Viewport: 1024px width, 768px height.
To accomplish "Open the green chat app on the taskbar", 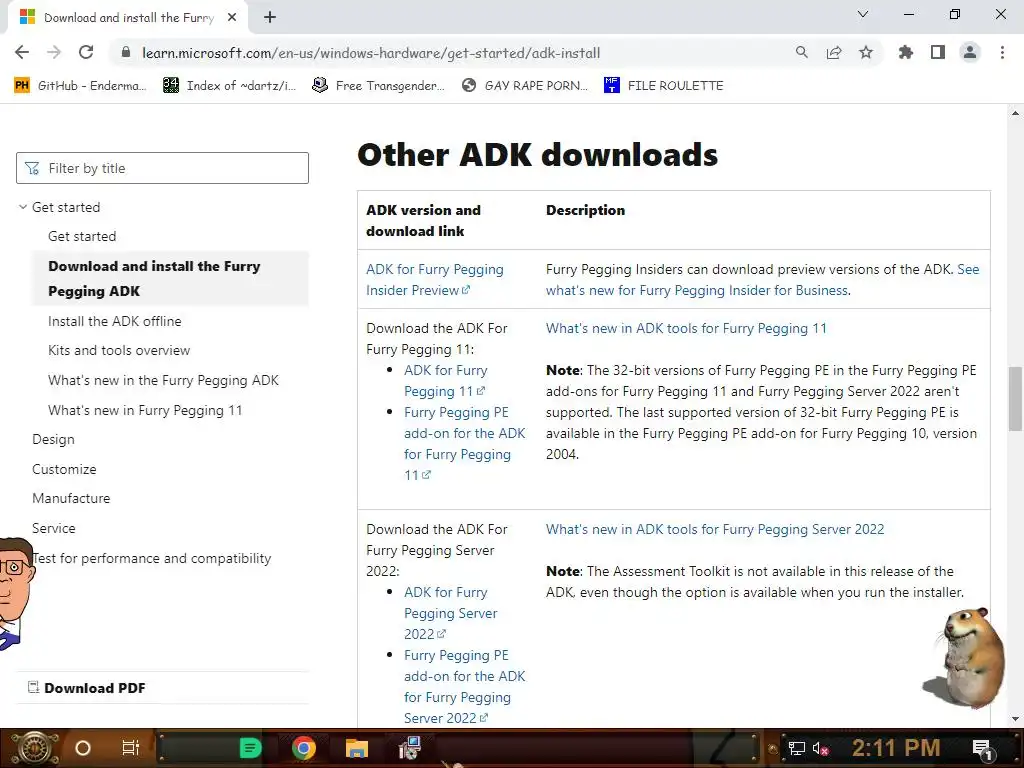I will pos(250,748).
